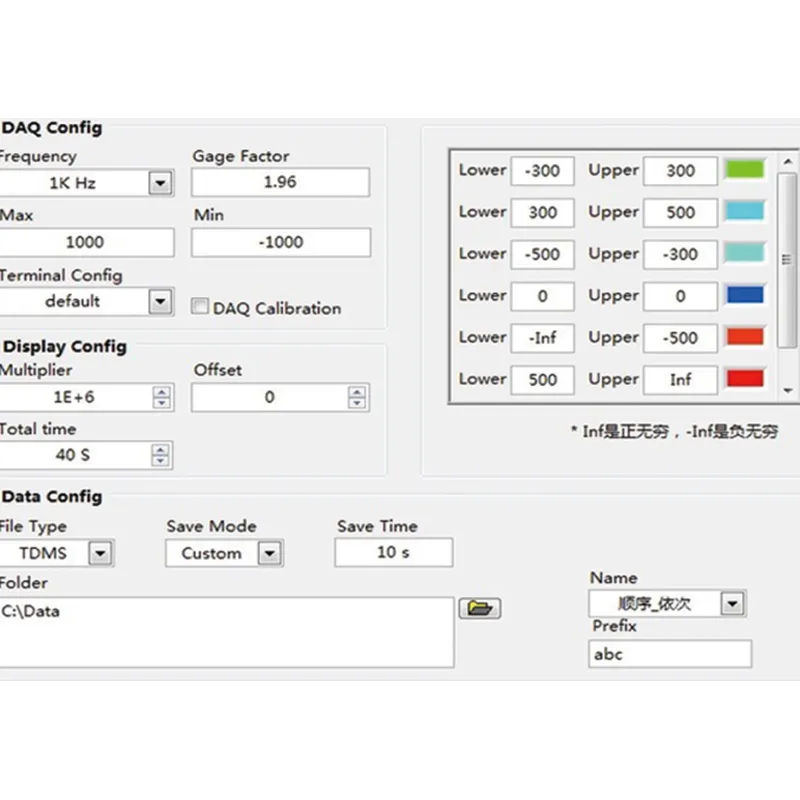Open the Terminal Config dropdown
800x800 pixels.
[x=159, y=301]
